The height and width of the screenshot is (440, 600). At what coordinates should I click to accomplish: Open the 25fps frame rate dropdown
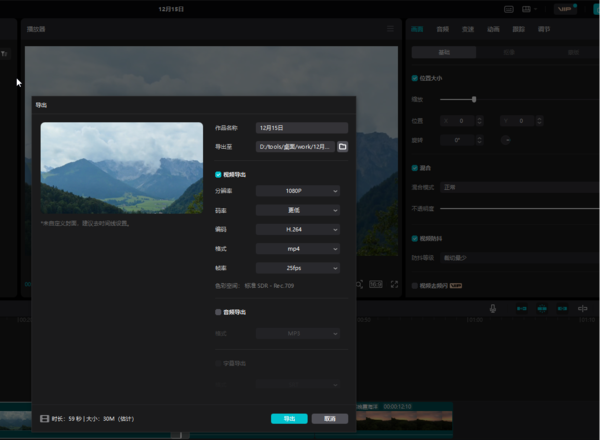[x=298, y=268]
